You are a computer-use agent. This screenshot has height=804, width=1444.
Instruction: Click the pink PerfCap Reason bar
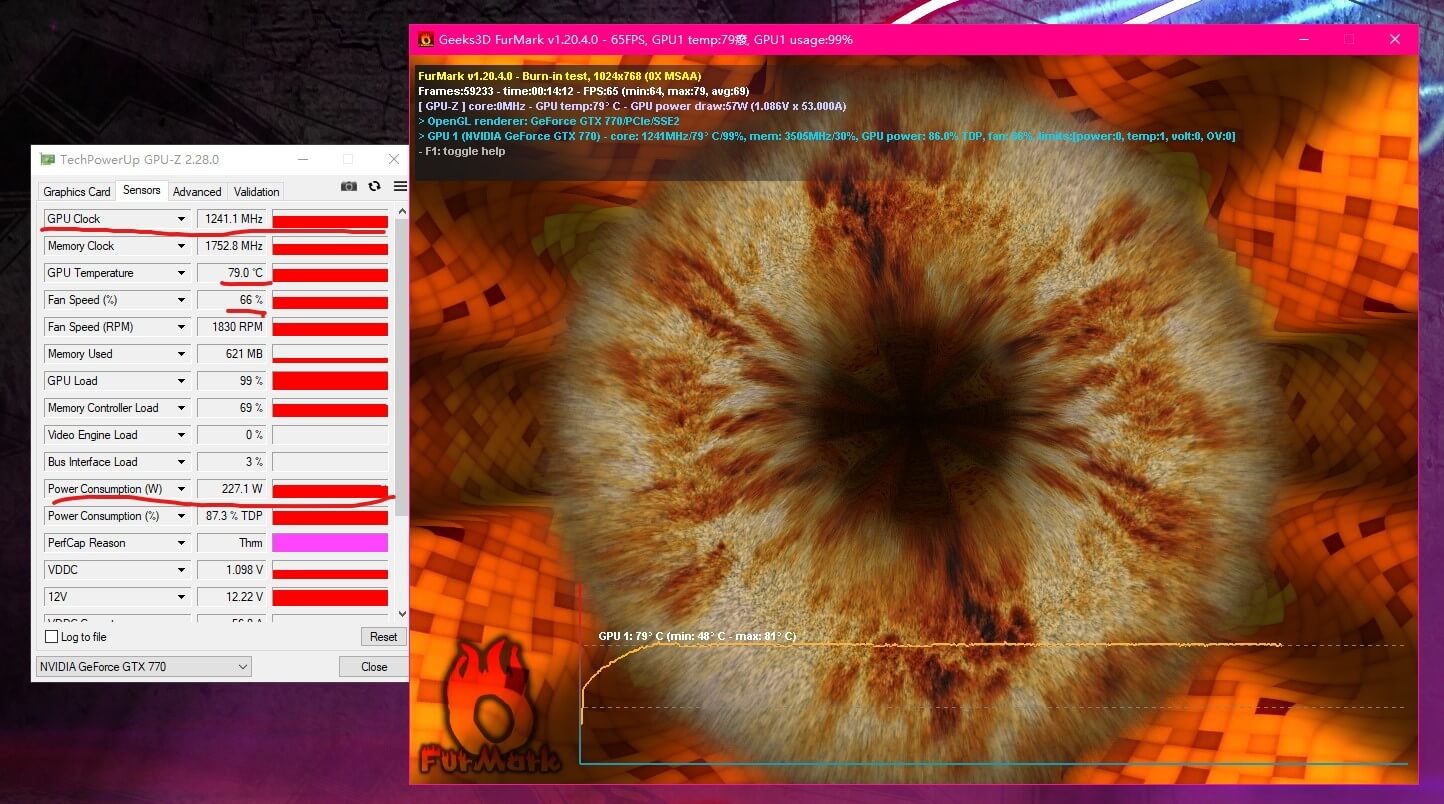click(330, 543)
